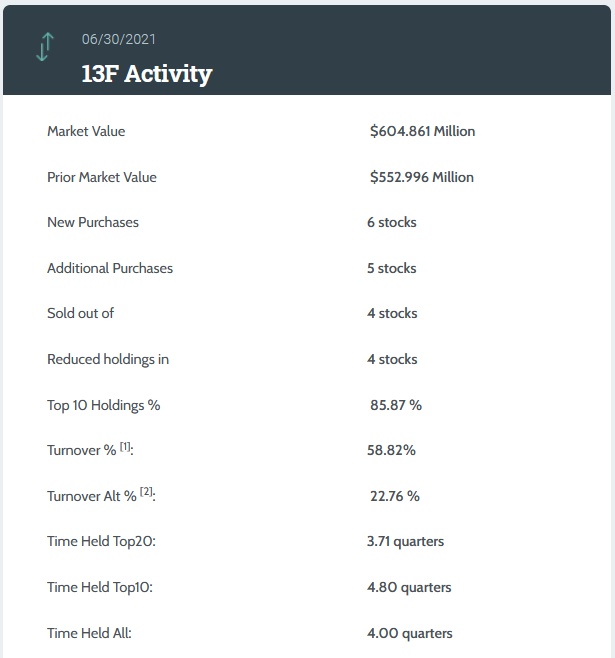This screenshot has width=615, height=658.
Task: Click the up-down arrows activity icon
Action: (43, 48)
